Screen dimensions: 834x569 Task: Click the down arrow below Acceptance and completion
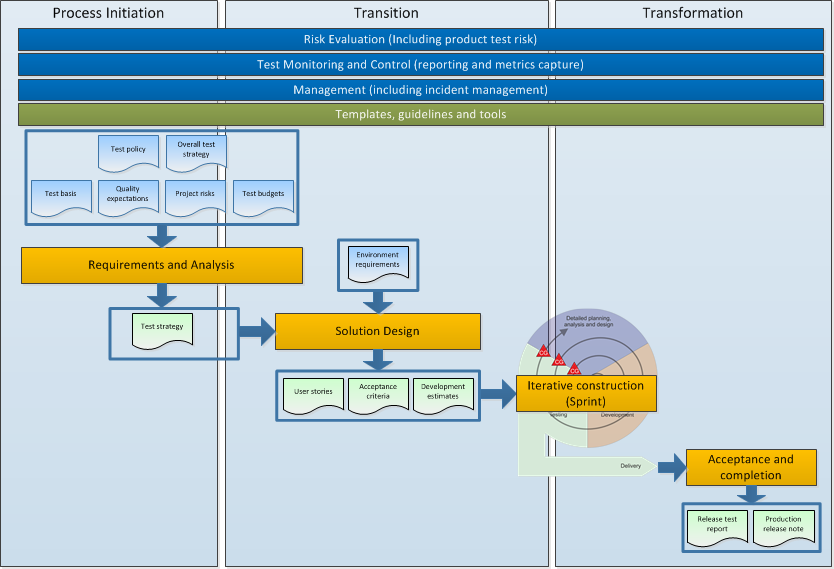tap(751, 494)
